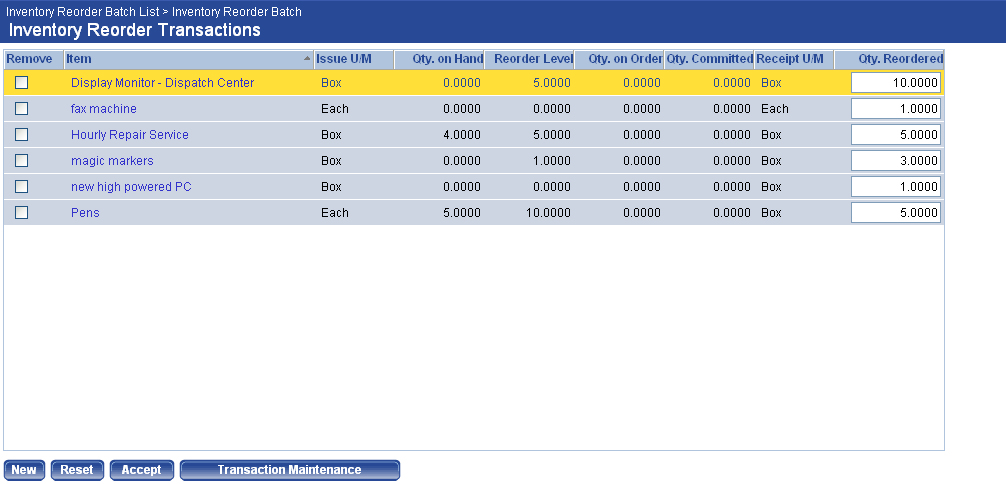Screen dimensions: 1006x484
Task: Sort by Issue U/M column header
Action: click(x=344, y=59)
